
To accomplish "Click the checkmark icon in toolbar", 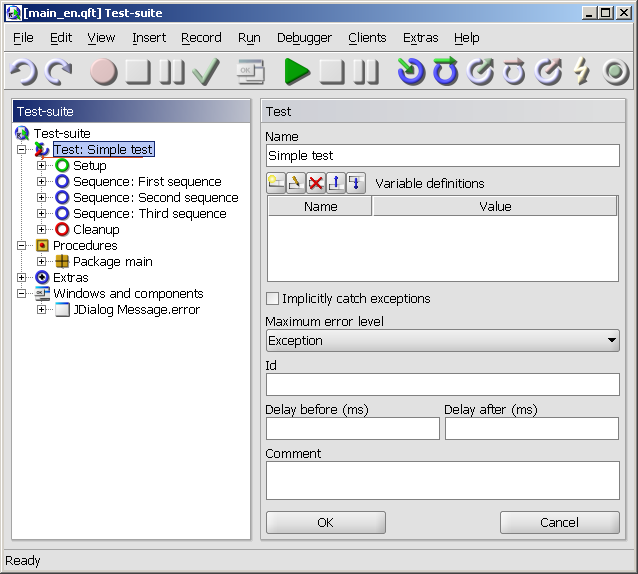I will [206, 72].
